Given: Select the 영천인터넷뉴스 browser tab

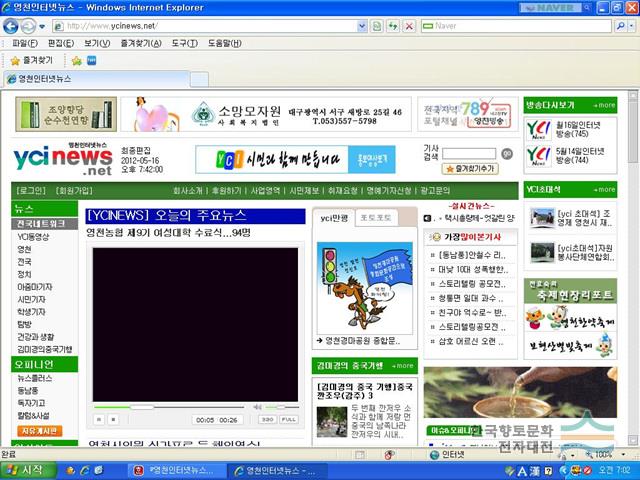Looking at the screenshot, I should pyautogui.click(x=97, y=79).
